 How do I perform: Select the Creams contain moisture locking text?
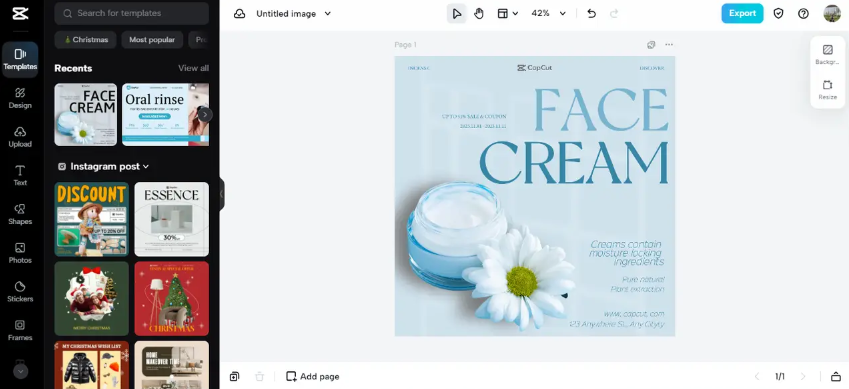pyautogui.click(x=626, y=253)
